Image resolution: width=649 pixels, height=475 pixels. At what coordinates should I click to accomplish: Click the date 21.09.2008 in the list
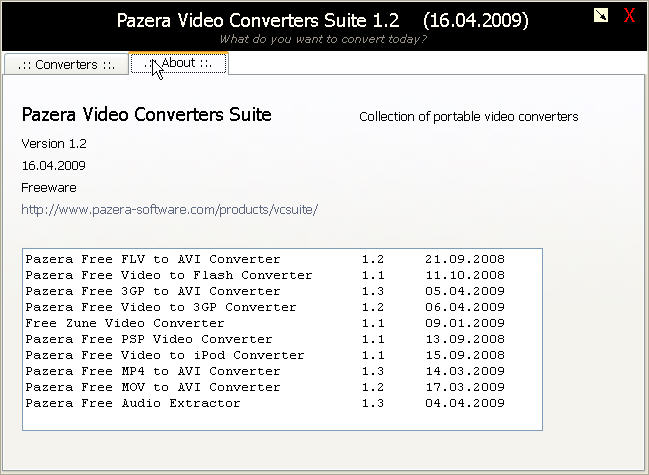tap(465, 259)
